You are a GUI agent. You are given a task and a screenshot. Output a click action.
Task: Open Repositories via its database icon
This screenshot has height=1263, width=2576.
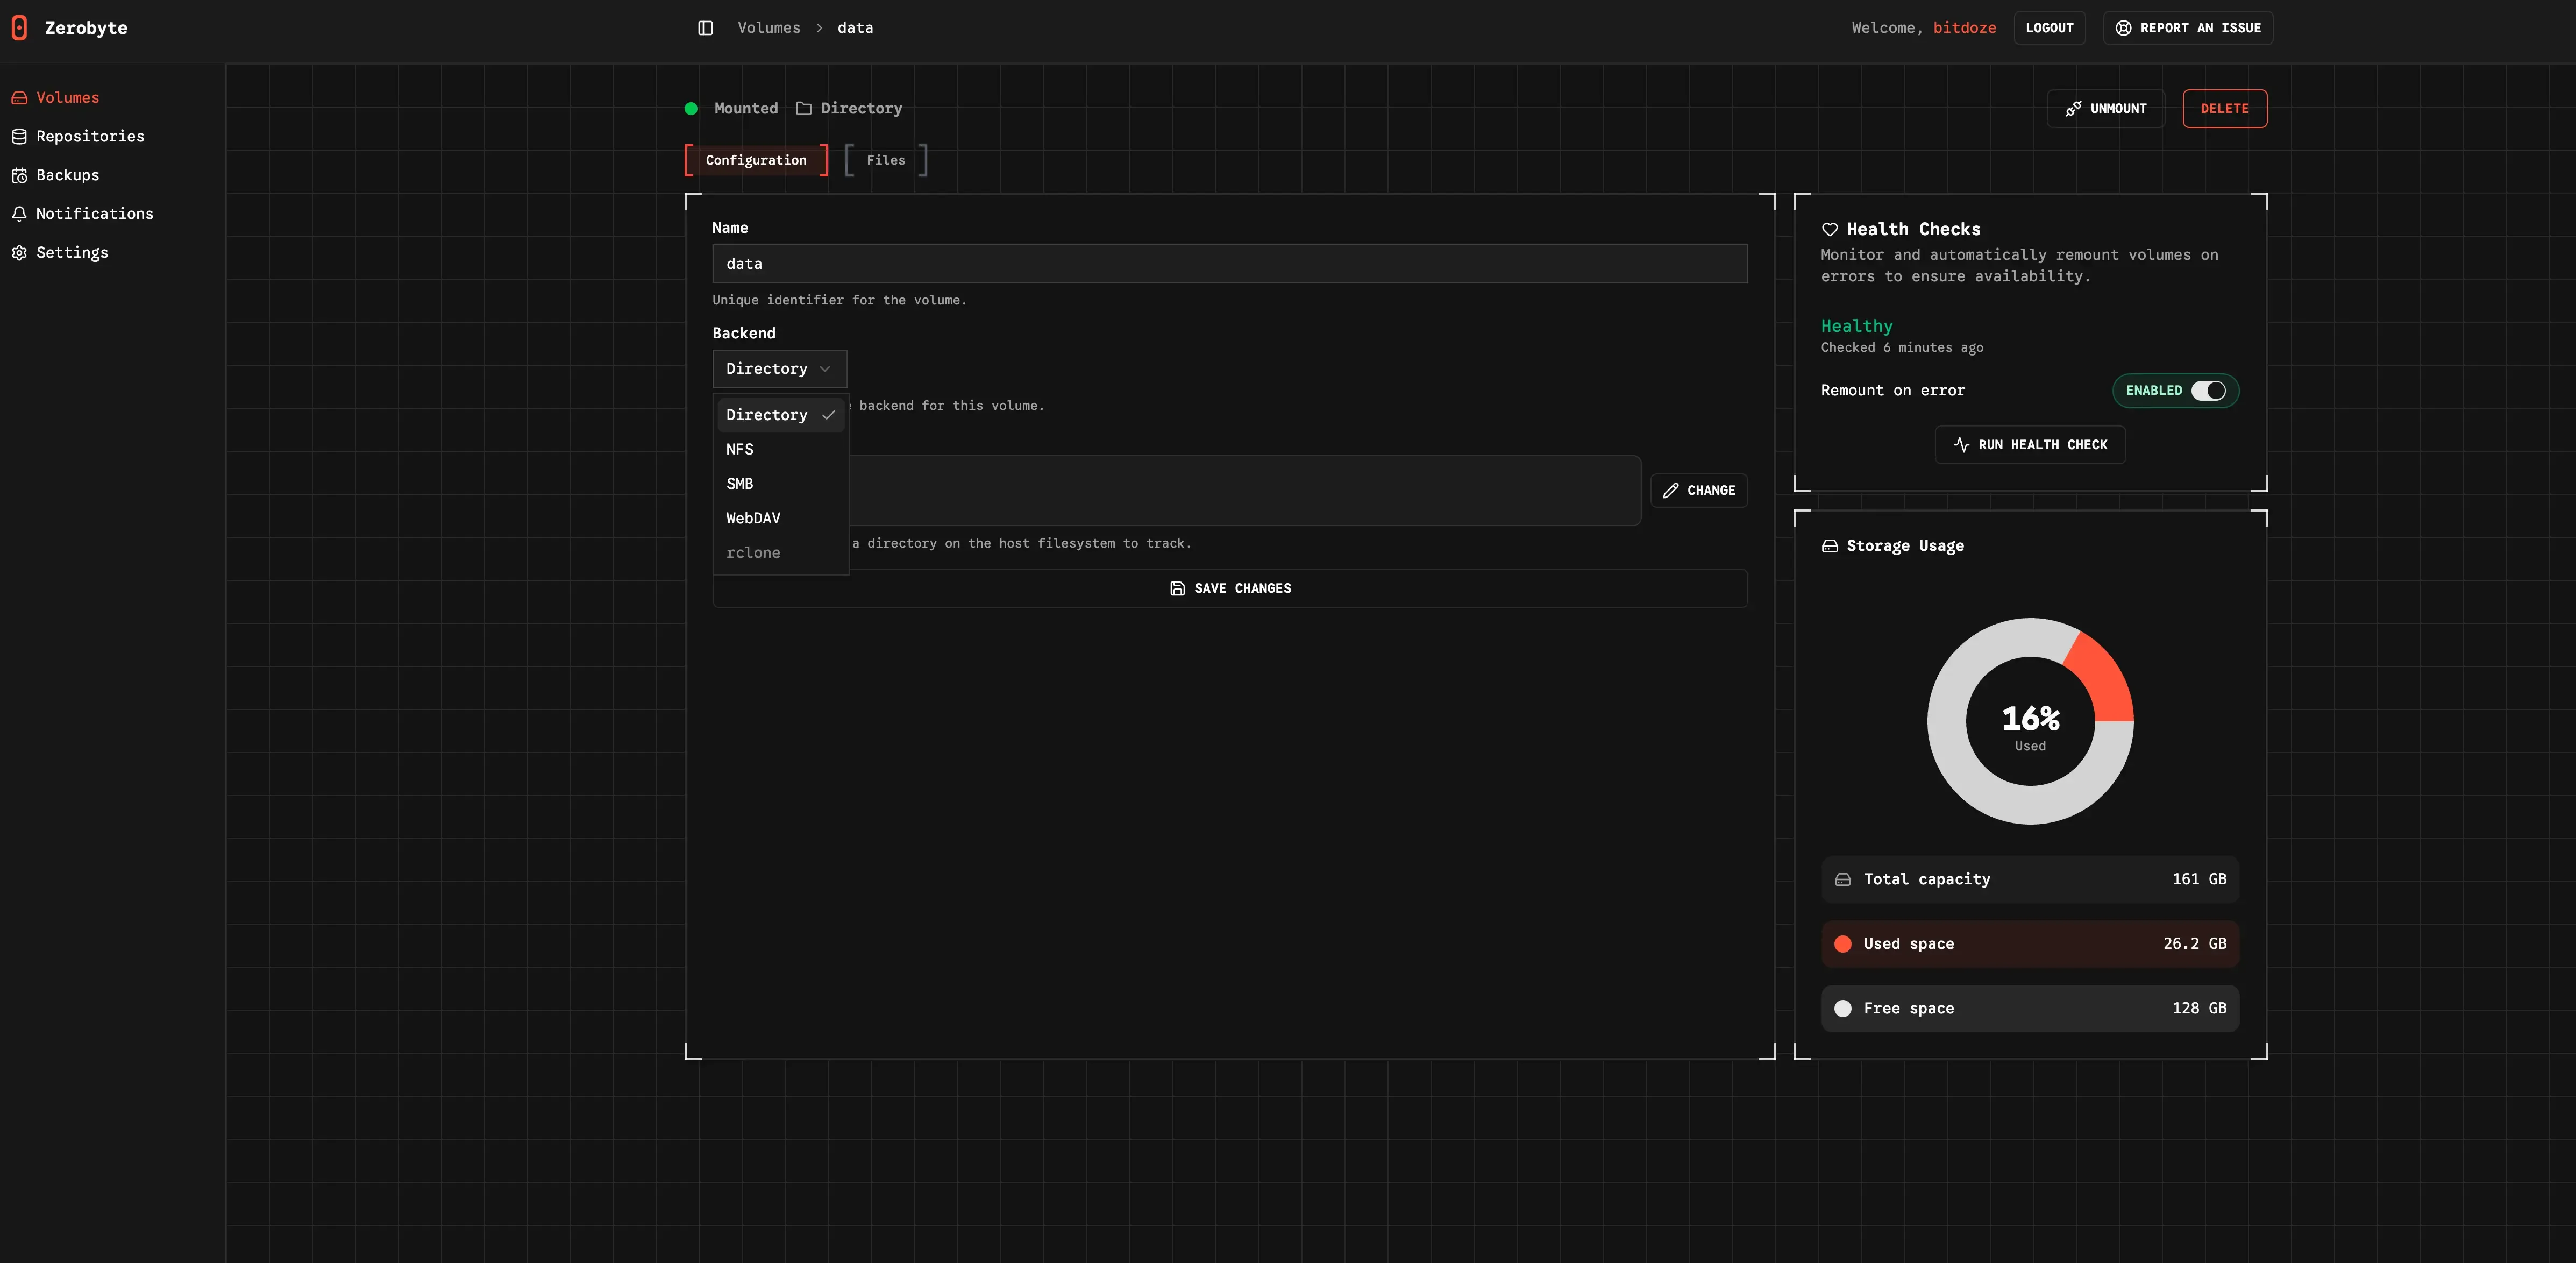pyautogui.click(x=19, y=137)
